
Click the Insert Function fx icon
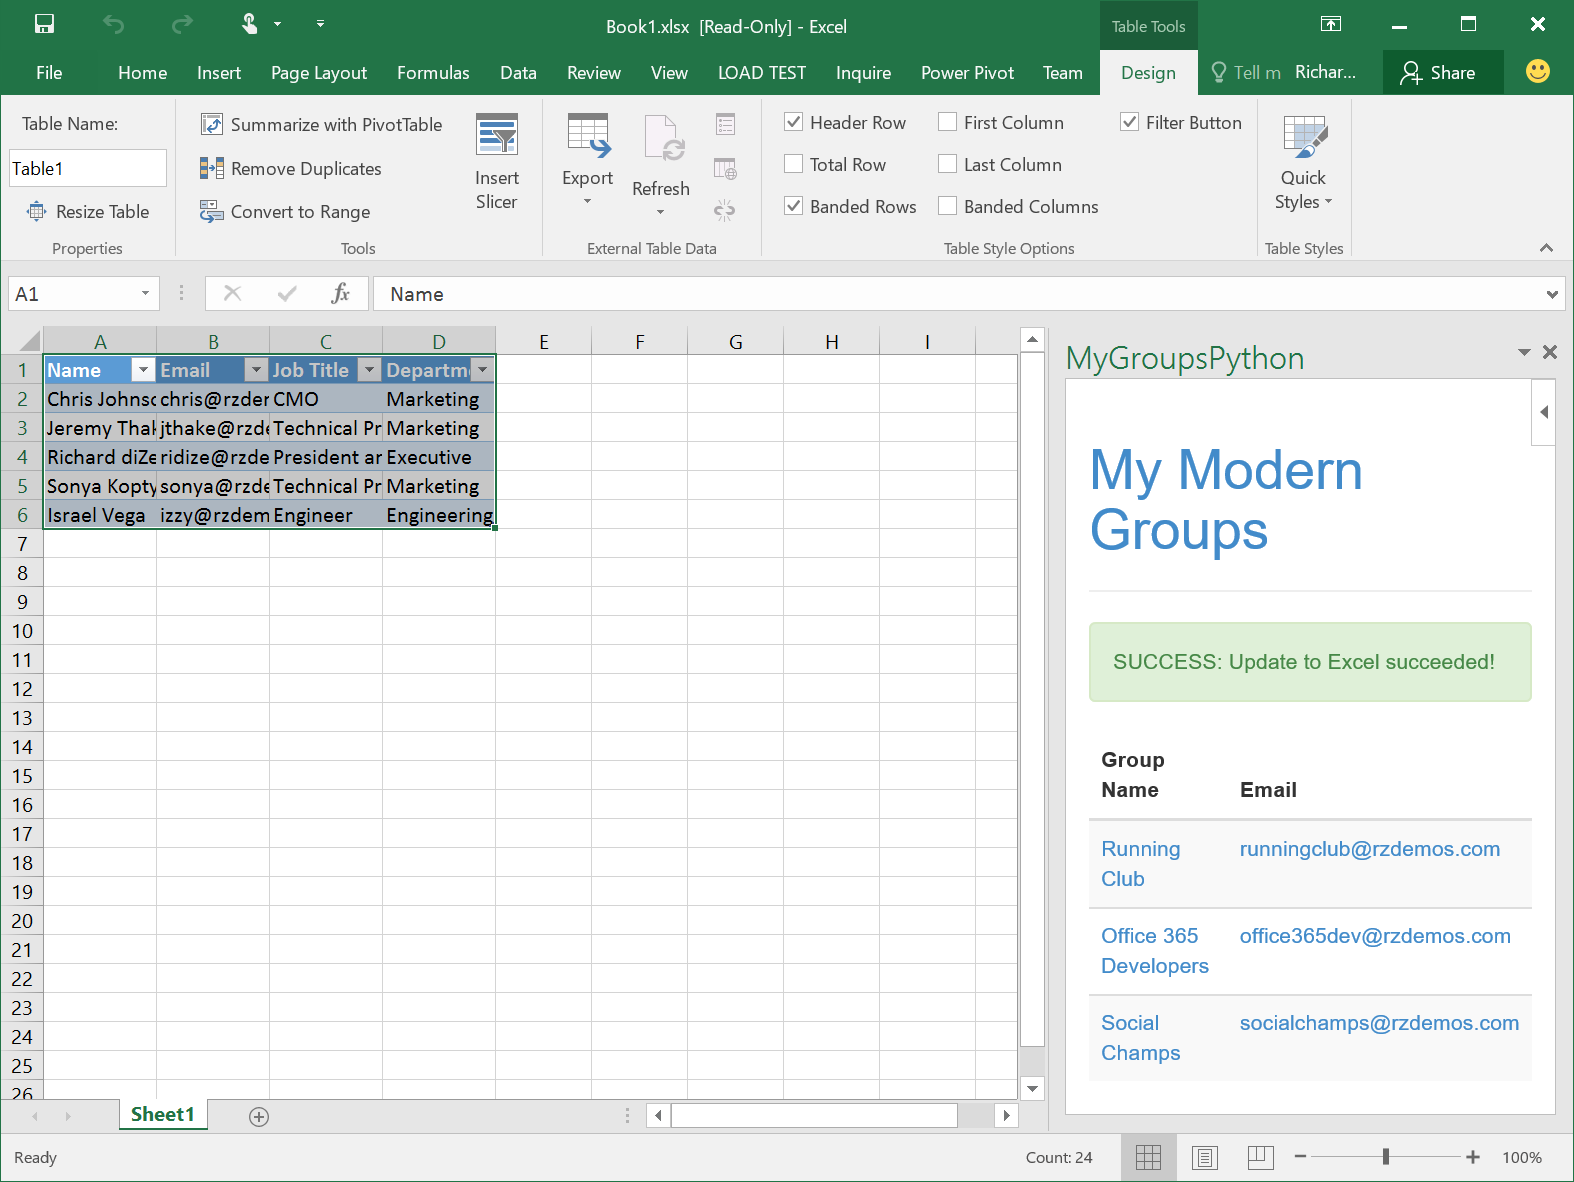point(340,293)
